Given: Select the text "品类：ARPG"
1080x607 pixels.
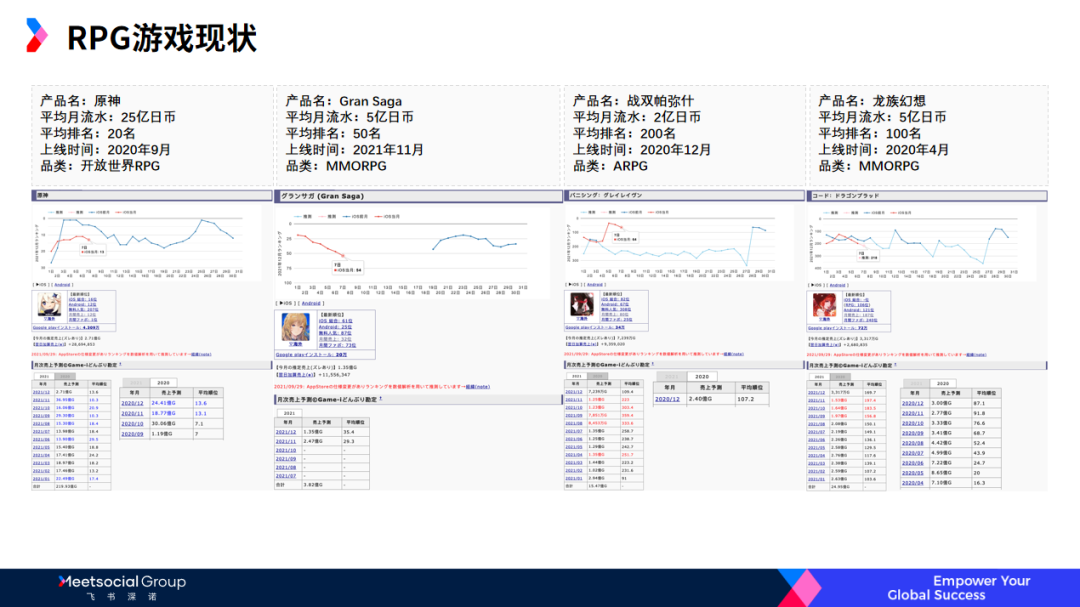Looking at the screenshot, I should pos(610,166).
